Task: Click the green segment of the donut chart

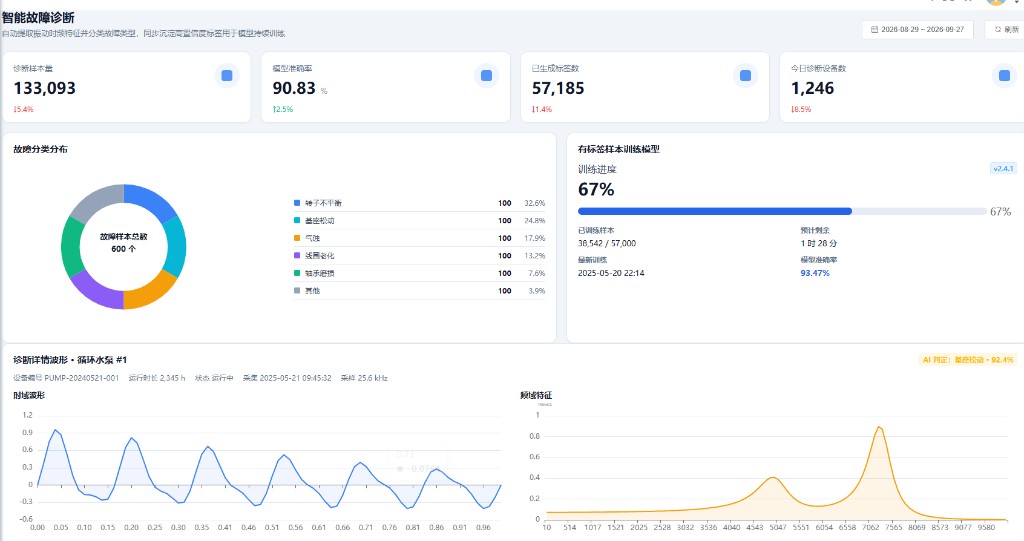Action: point(72,247)
